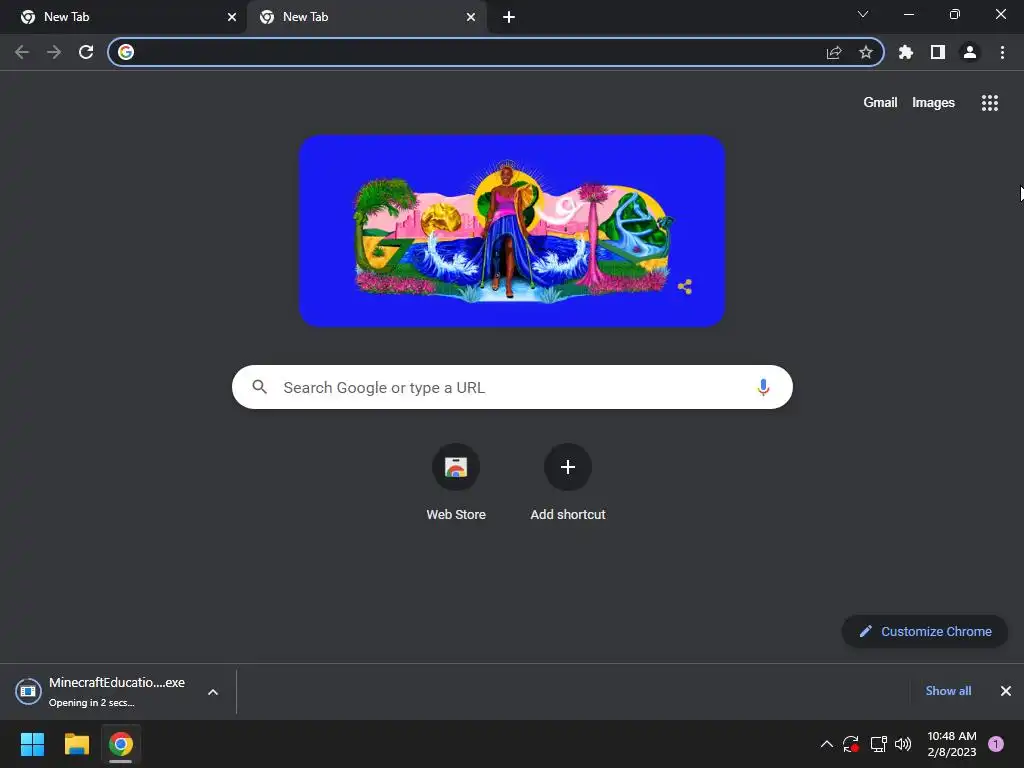Close the second New Tab
The width and height of the screenshot is (1024, 768).
pos(471,17)
